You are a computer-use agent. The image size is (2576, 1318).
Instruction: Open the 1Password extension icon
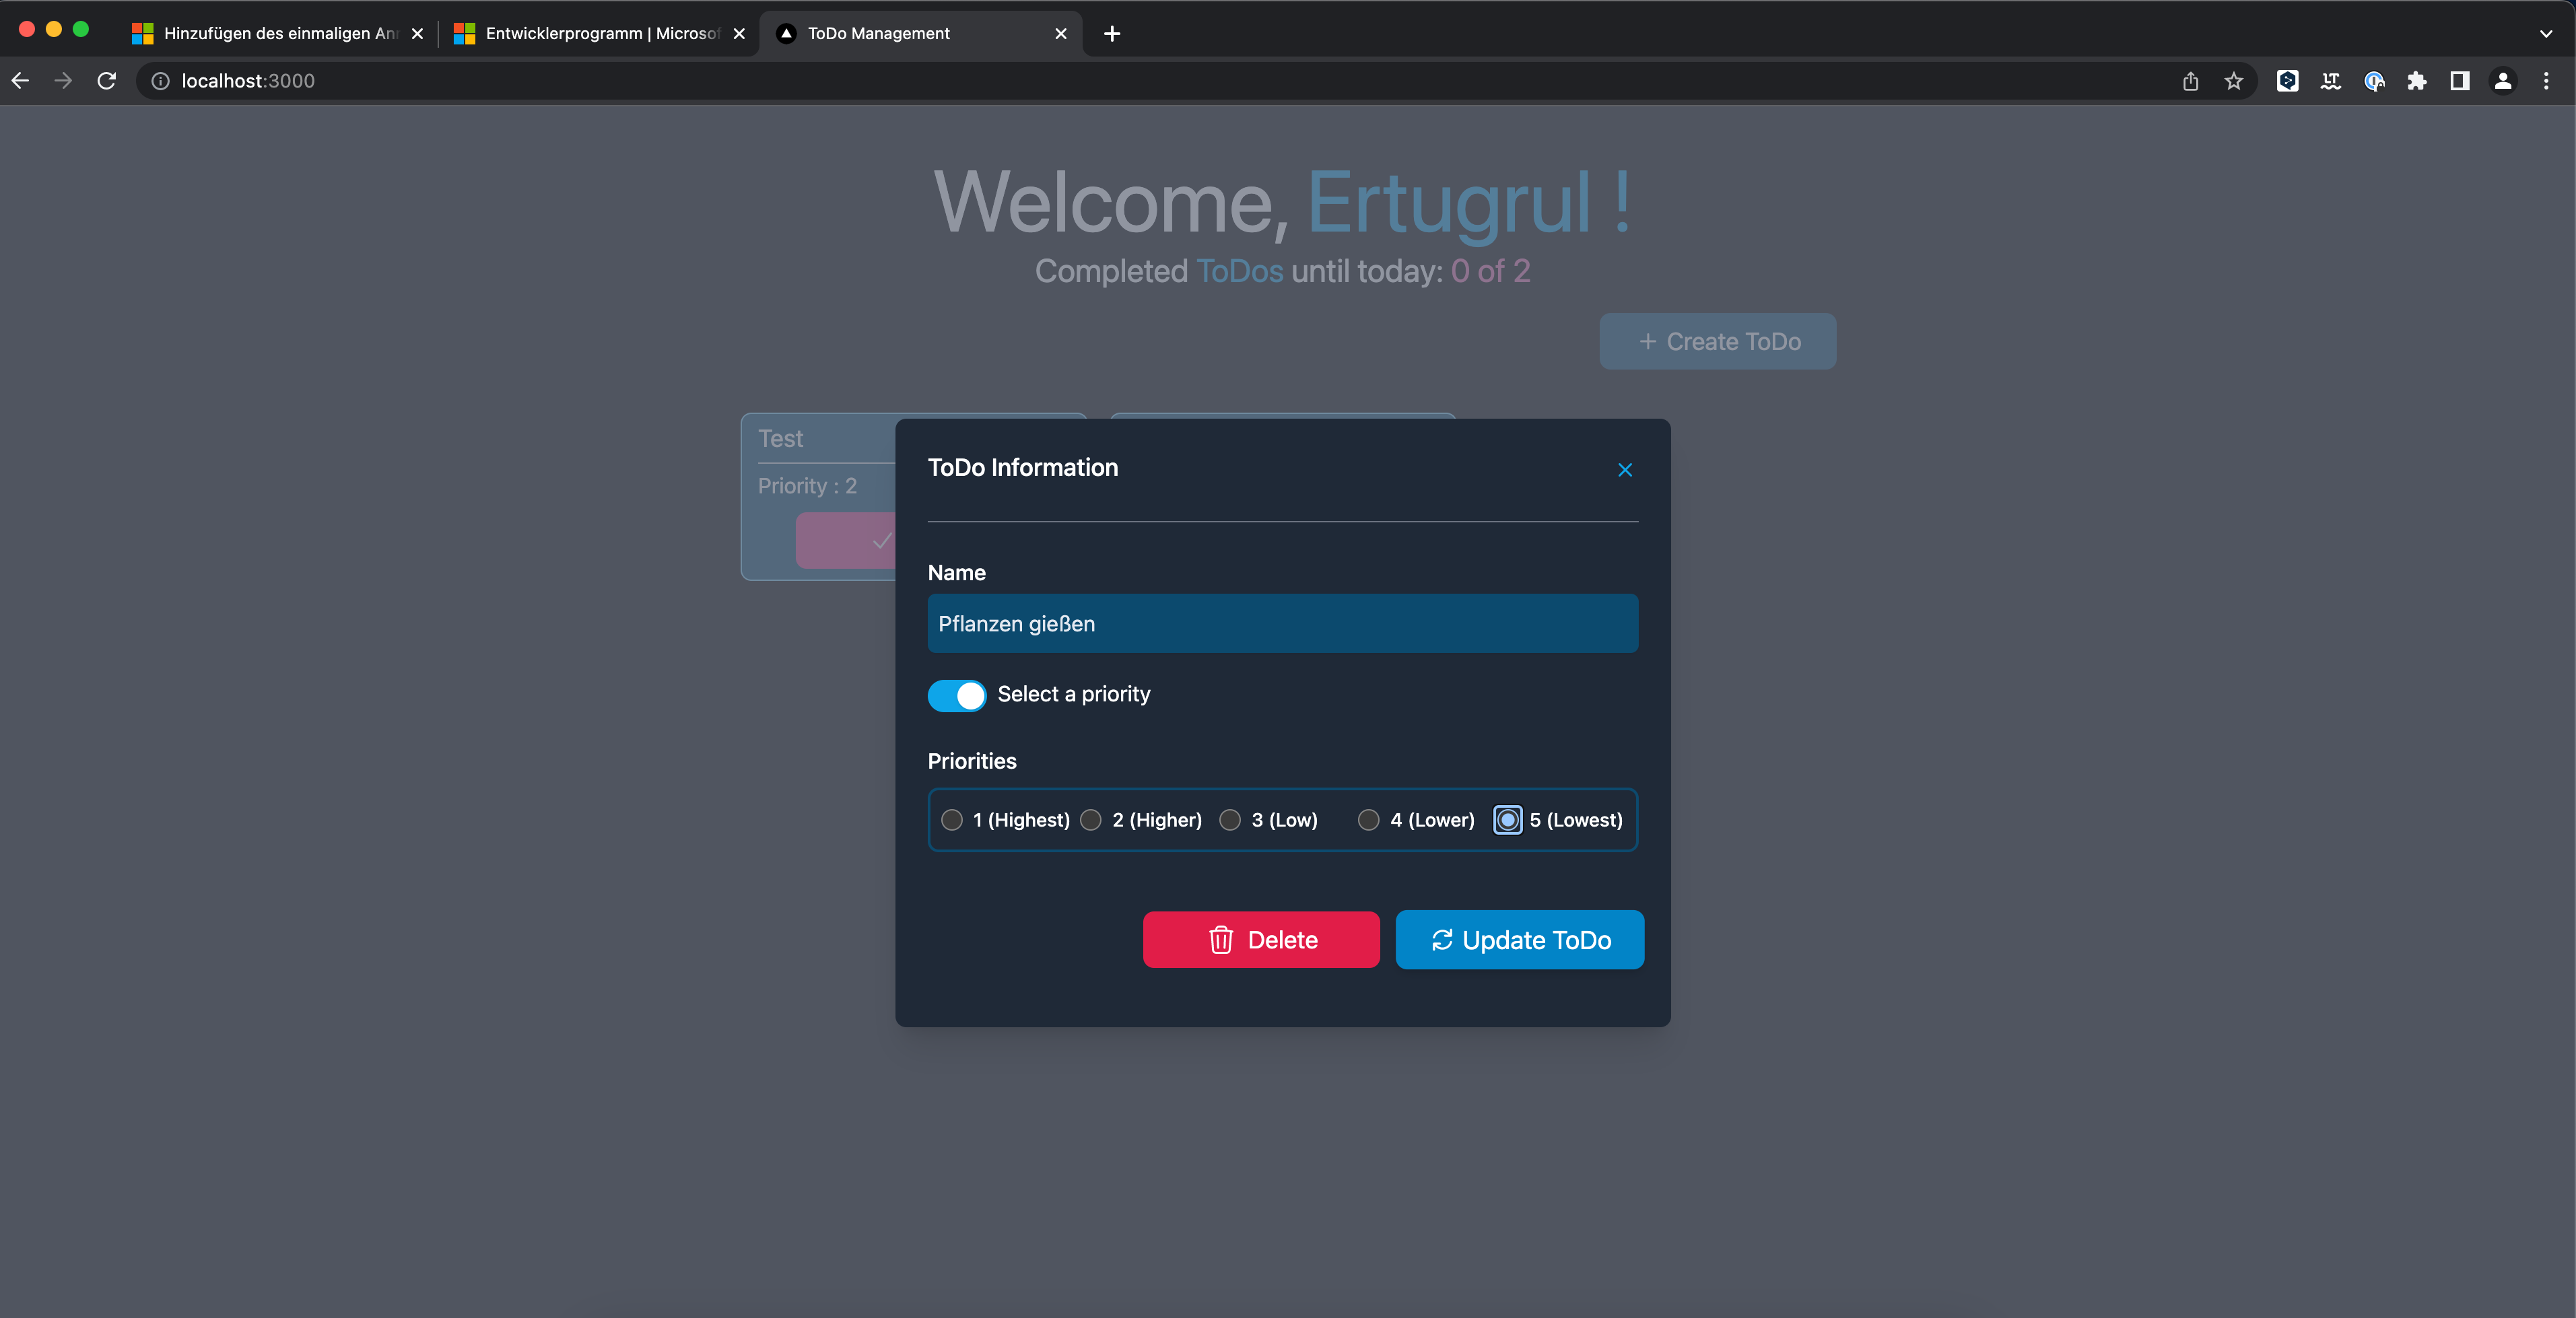2375,81
